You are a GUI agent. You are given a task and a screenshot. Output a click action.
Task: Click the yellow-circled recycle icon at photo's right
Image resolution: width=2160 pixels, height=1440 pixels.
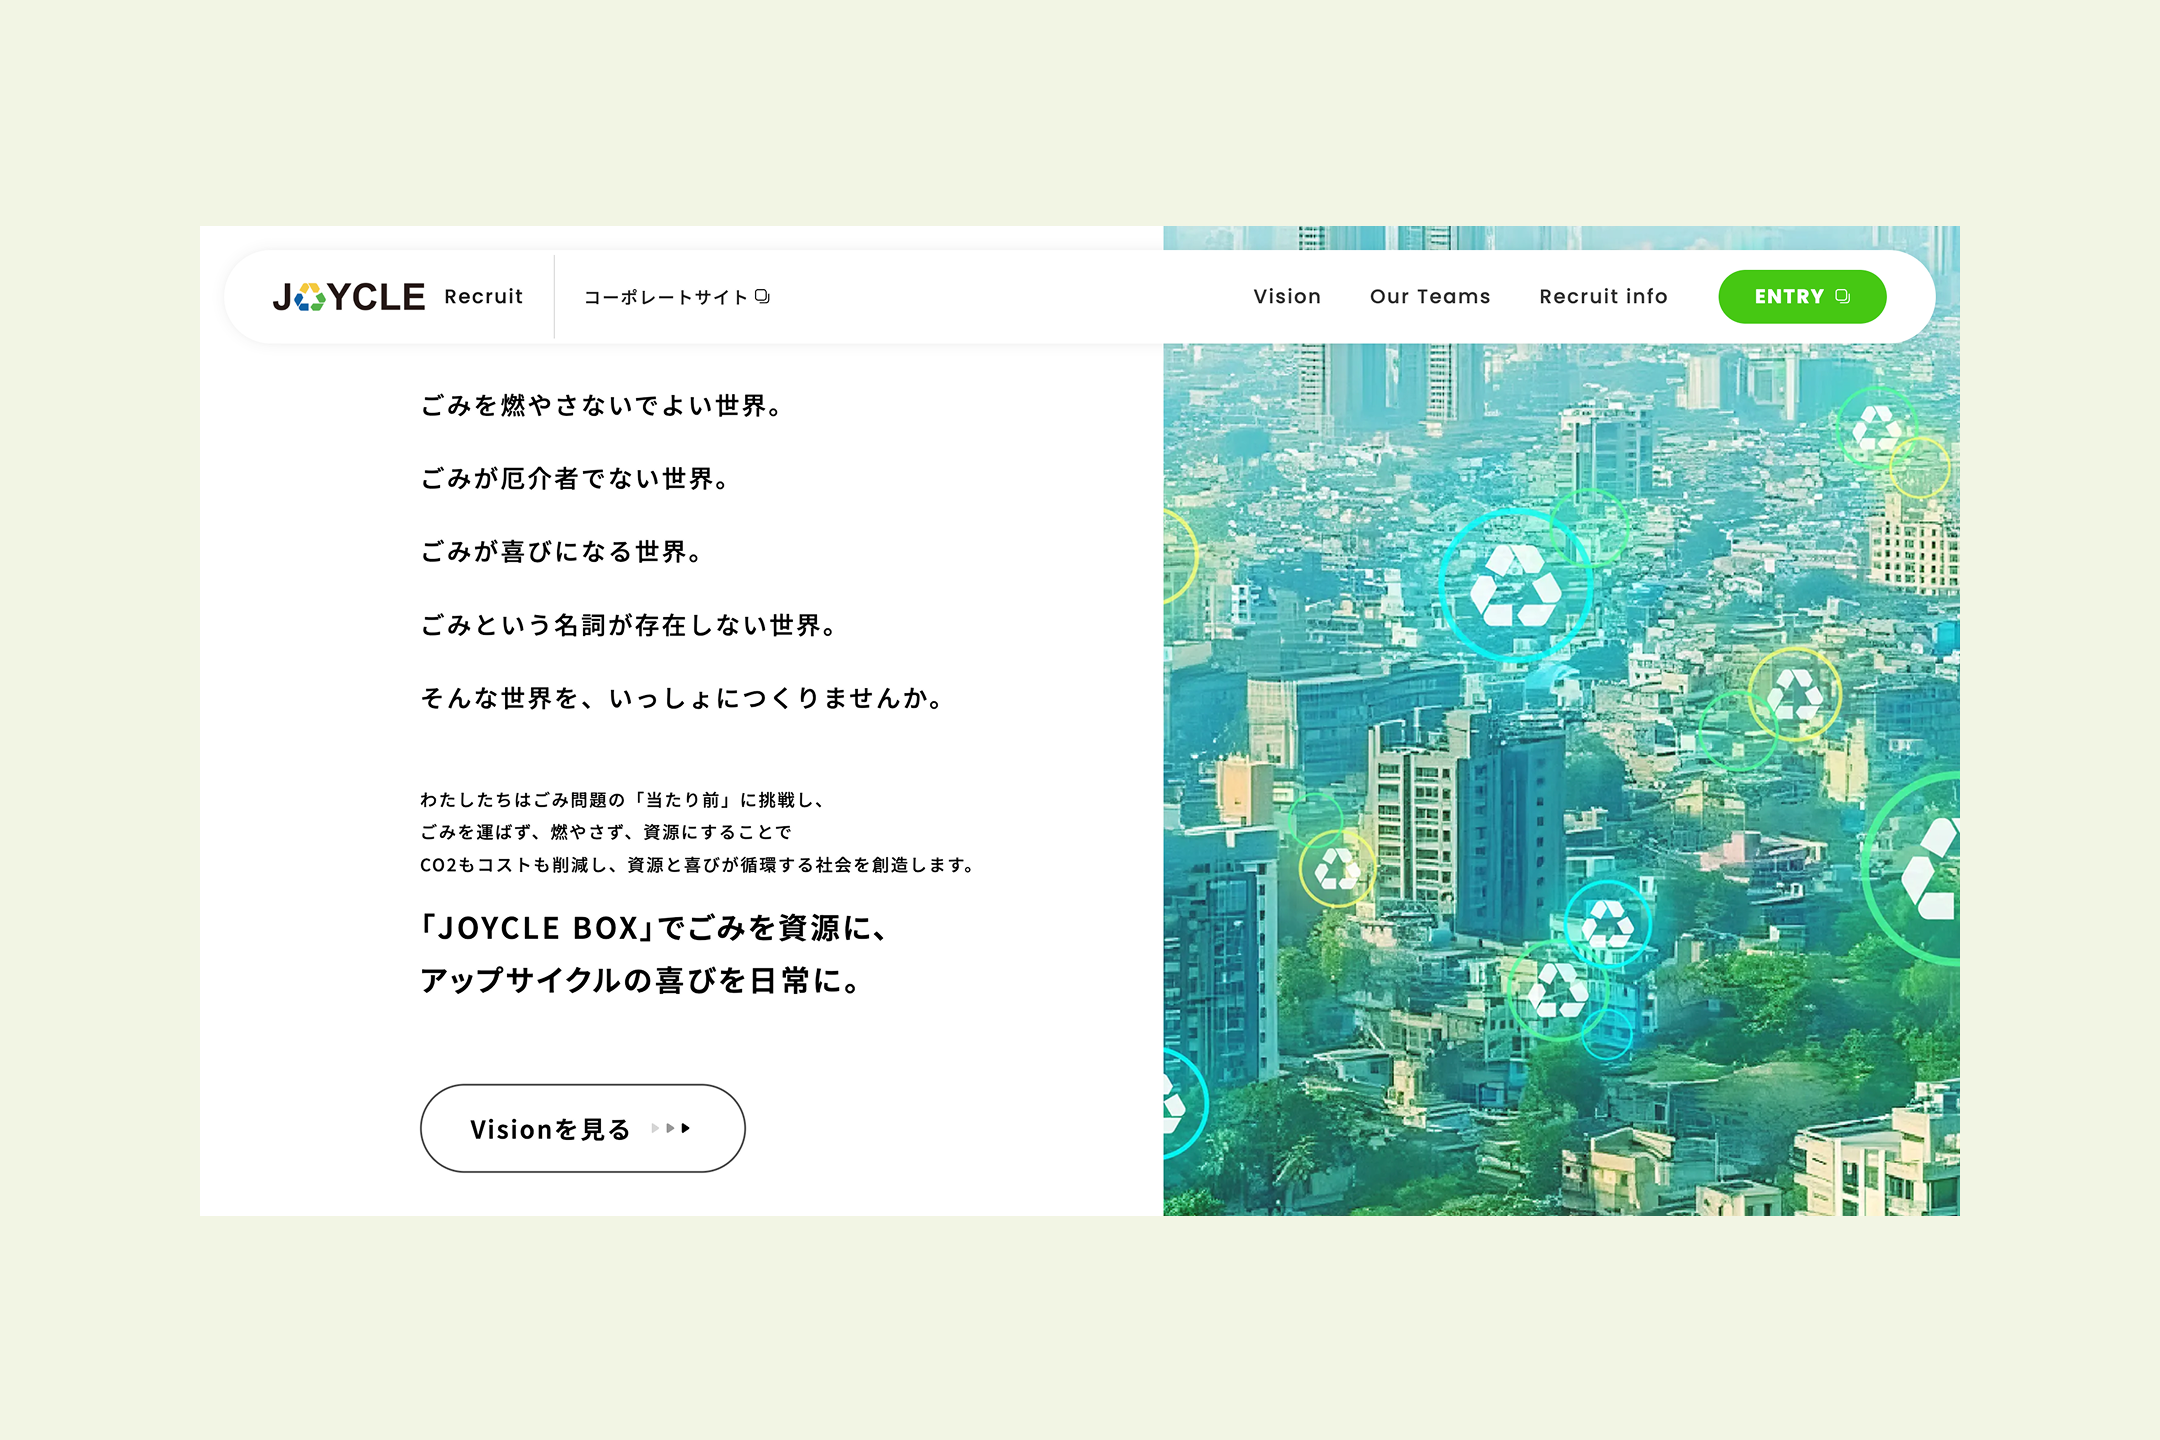[1794, 694]
